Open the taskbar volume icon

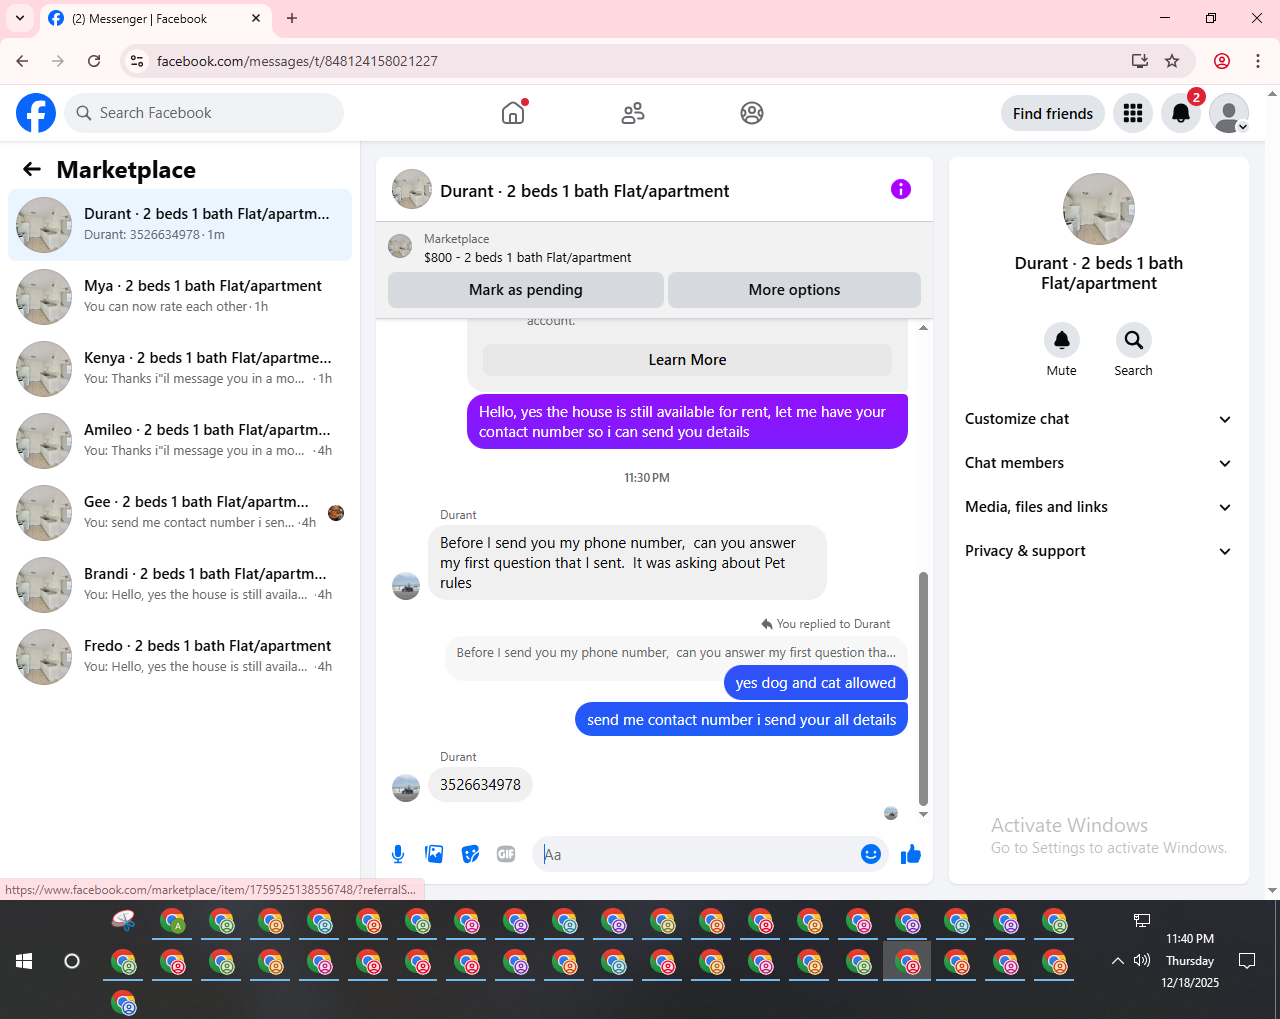[1142, 961]
